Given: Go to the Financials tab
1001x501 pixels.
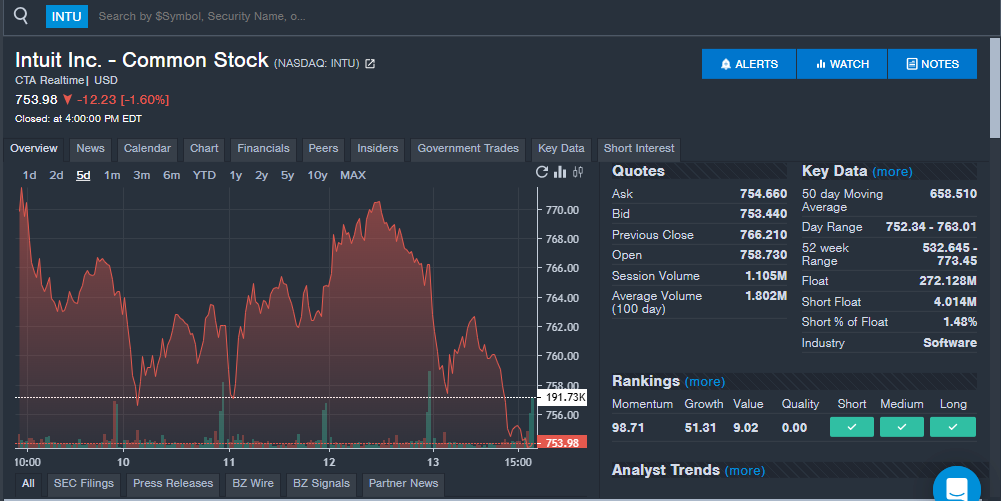Looking at the screenshot, I should (x=264, y=149).
